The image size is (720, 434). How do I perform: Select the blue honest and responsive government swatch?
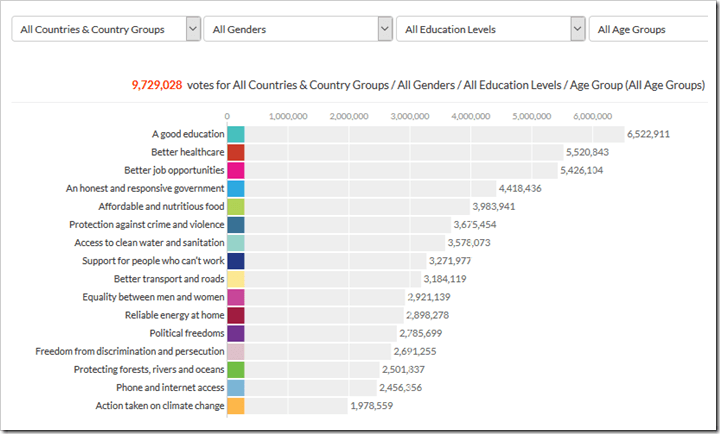(236, 188)
